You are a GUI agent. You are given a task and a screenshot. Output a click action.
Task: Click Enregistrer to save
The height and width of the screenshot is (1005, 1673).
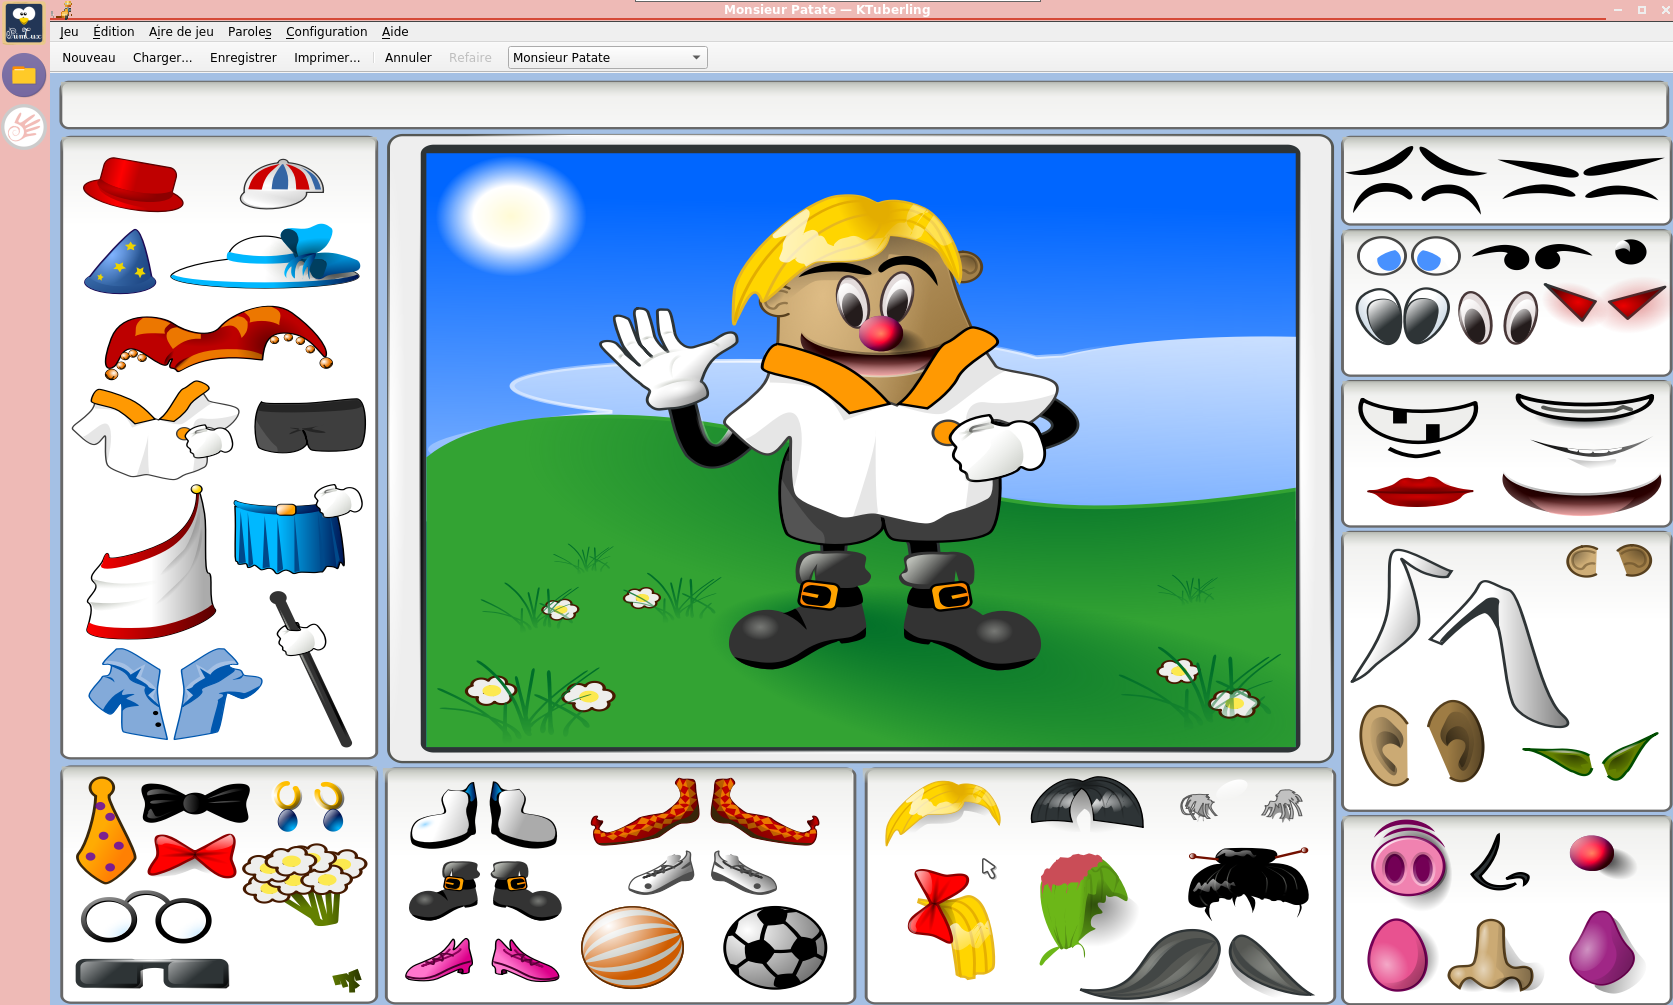(243, 58)
